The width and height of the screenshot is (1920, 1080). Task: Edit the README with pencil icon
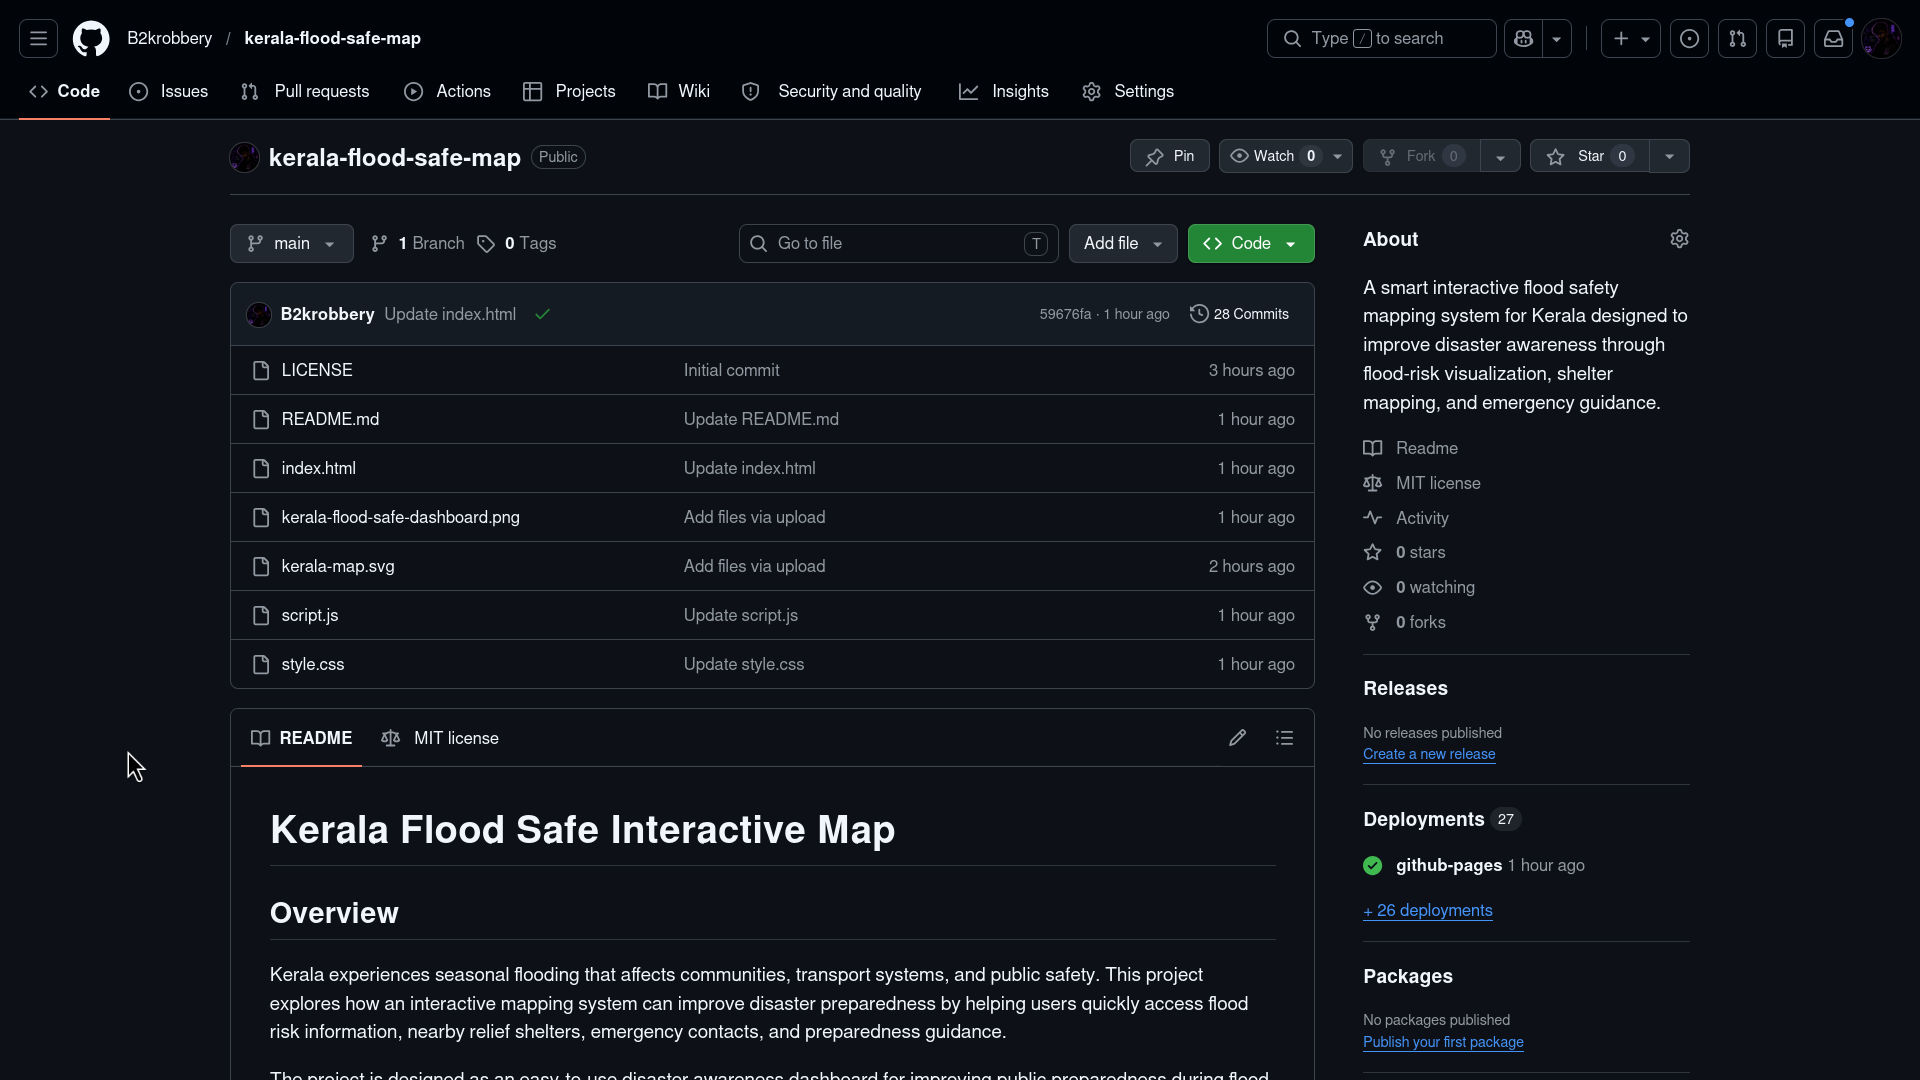pyautogui.click(x=1237, y=738)
